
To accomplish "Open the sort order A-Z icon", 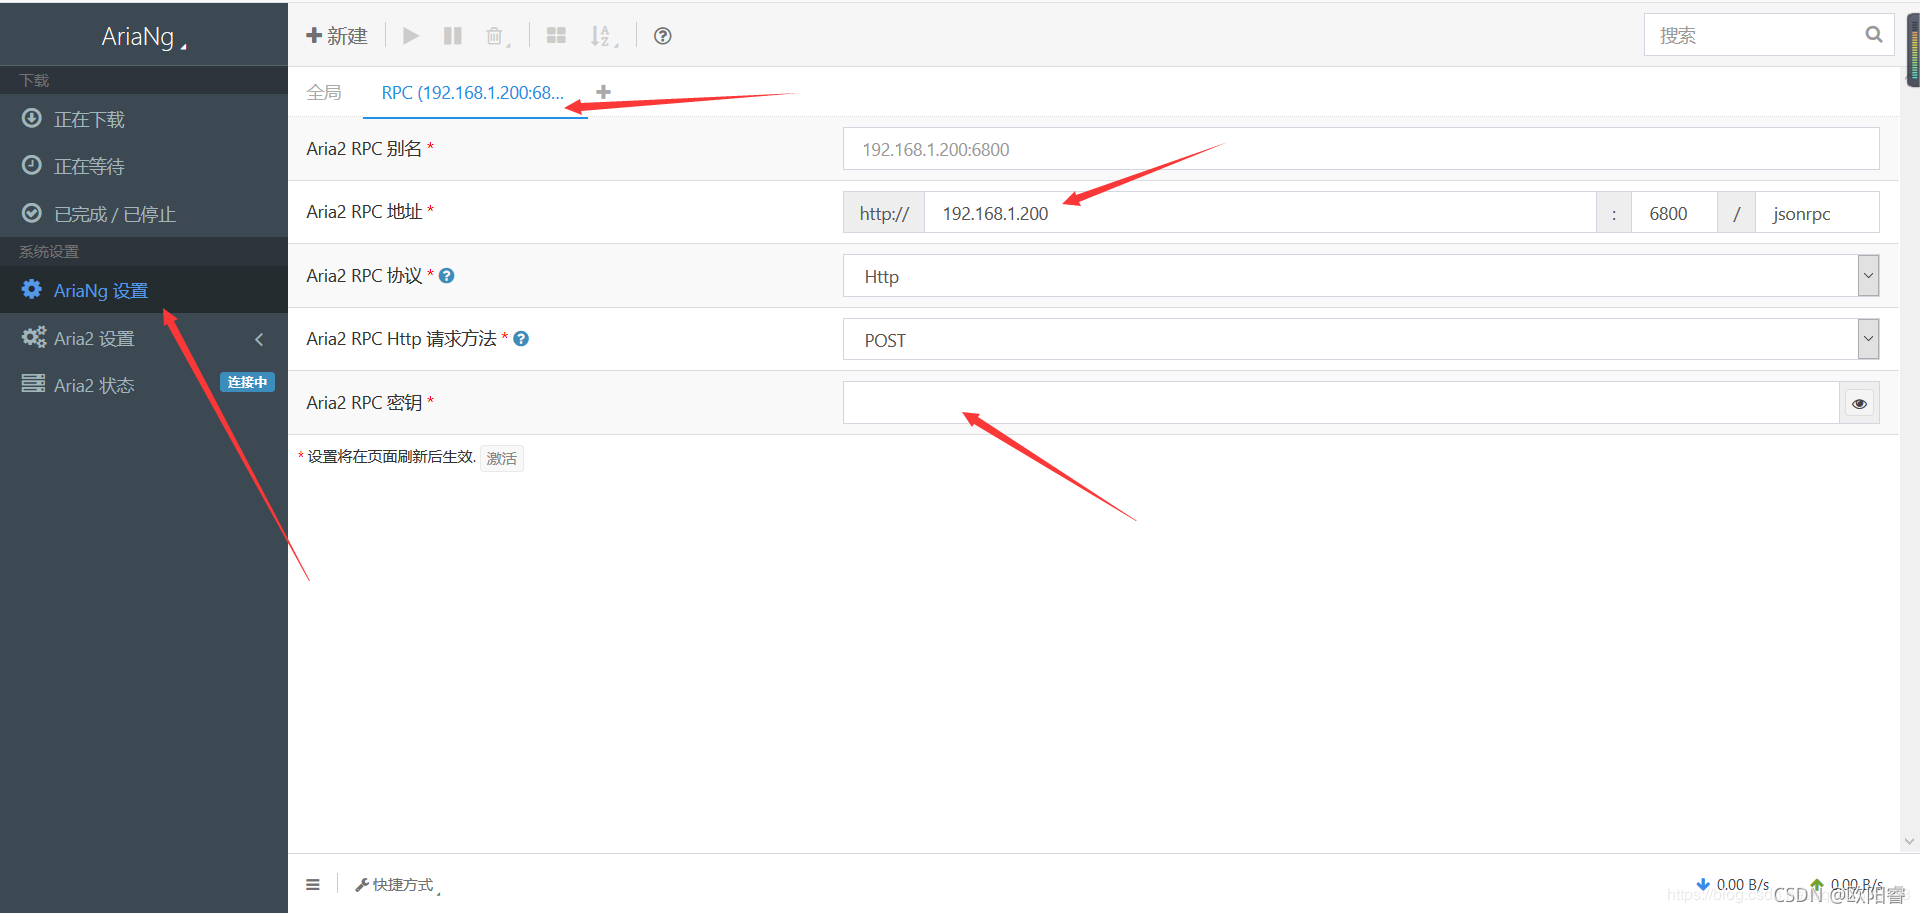I will [603, 36].
